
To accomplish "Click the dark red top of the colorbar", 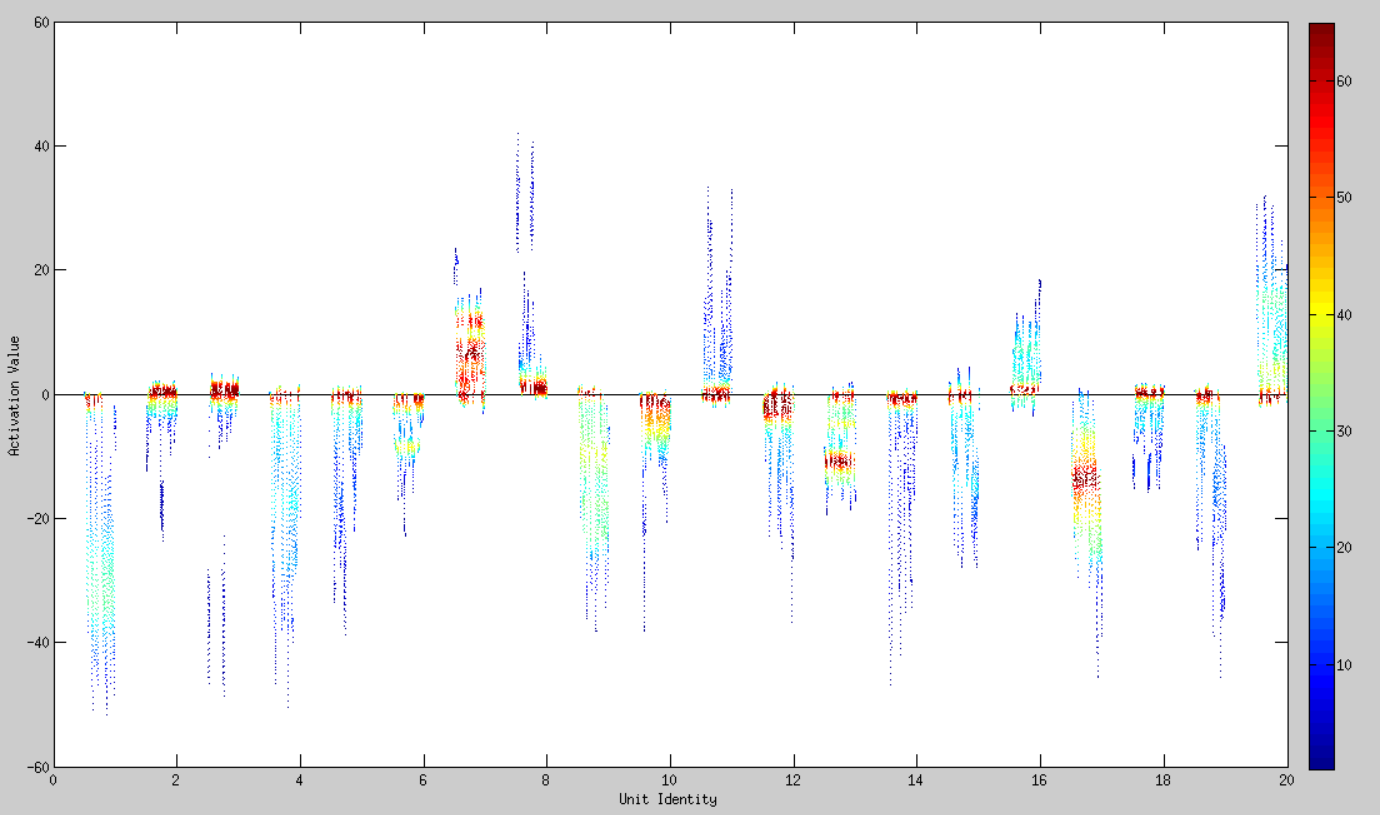I will (x=1321, y=30).
